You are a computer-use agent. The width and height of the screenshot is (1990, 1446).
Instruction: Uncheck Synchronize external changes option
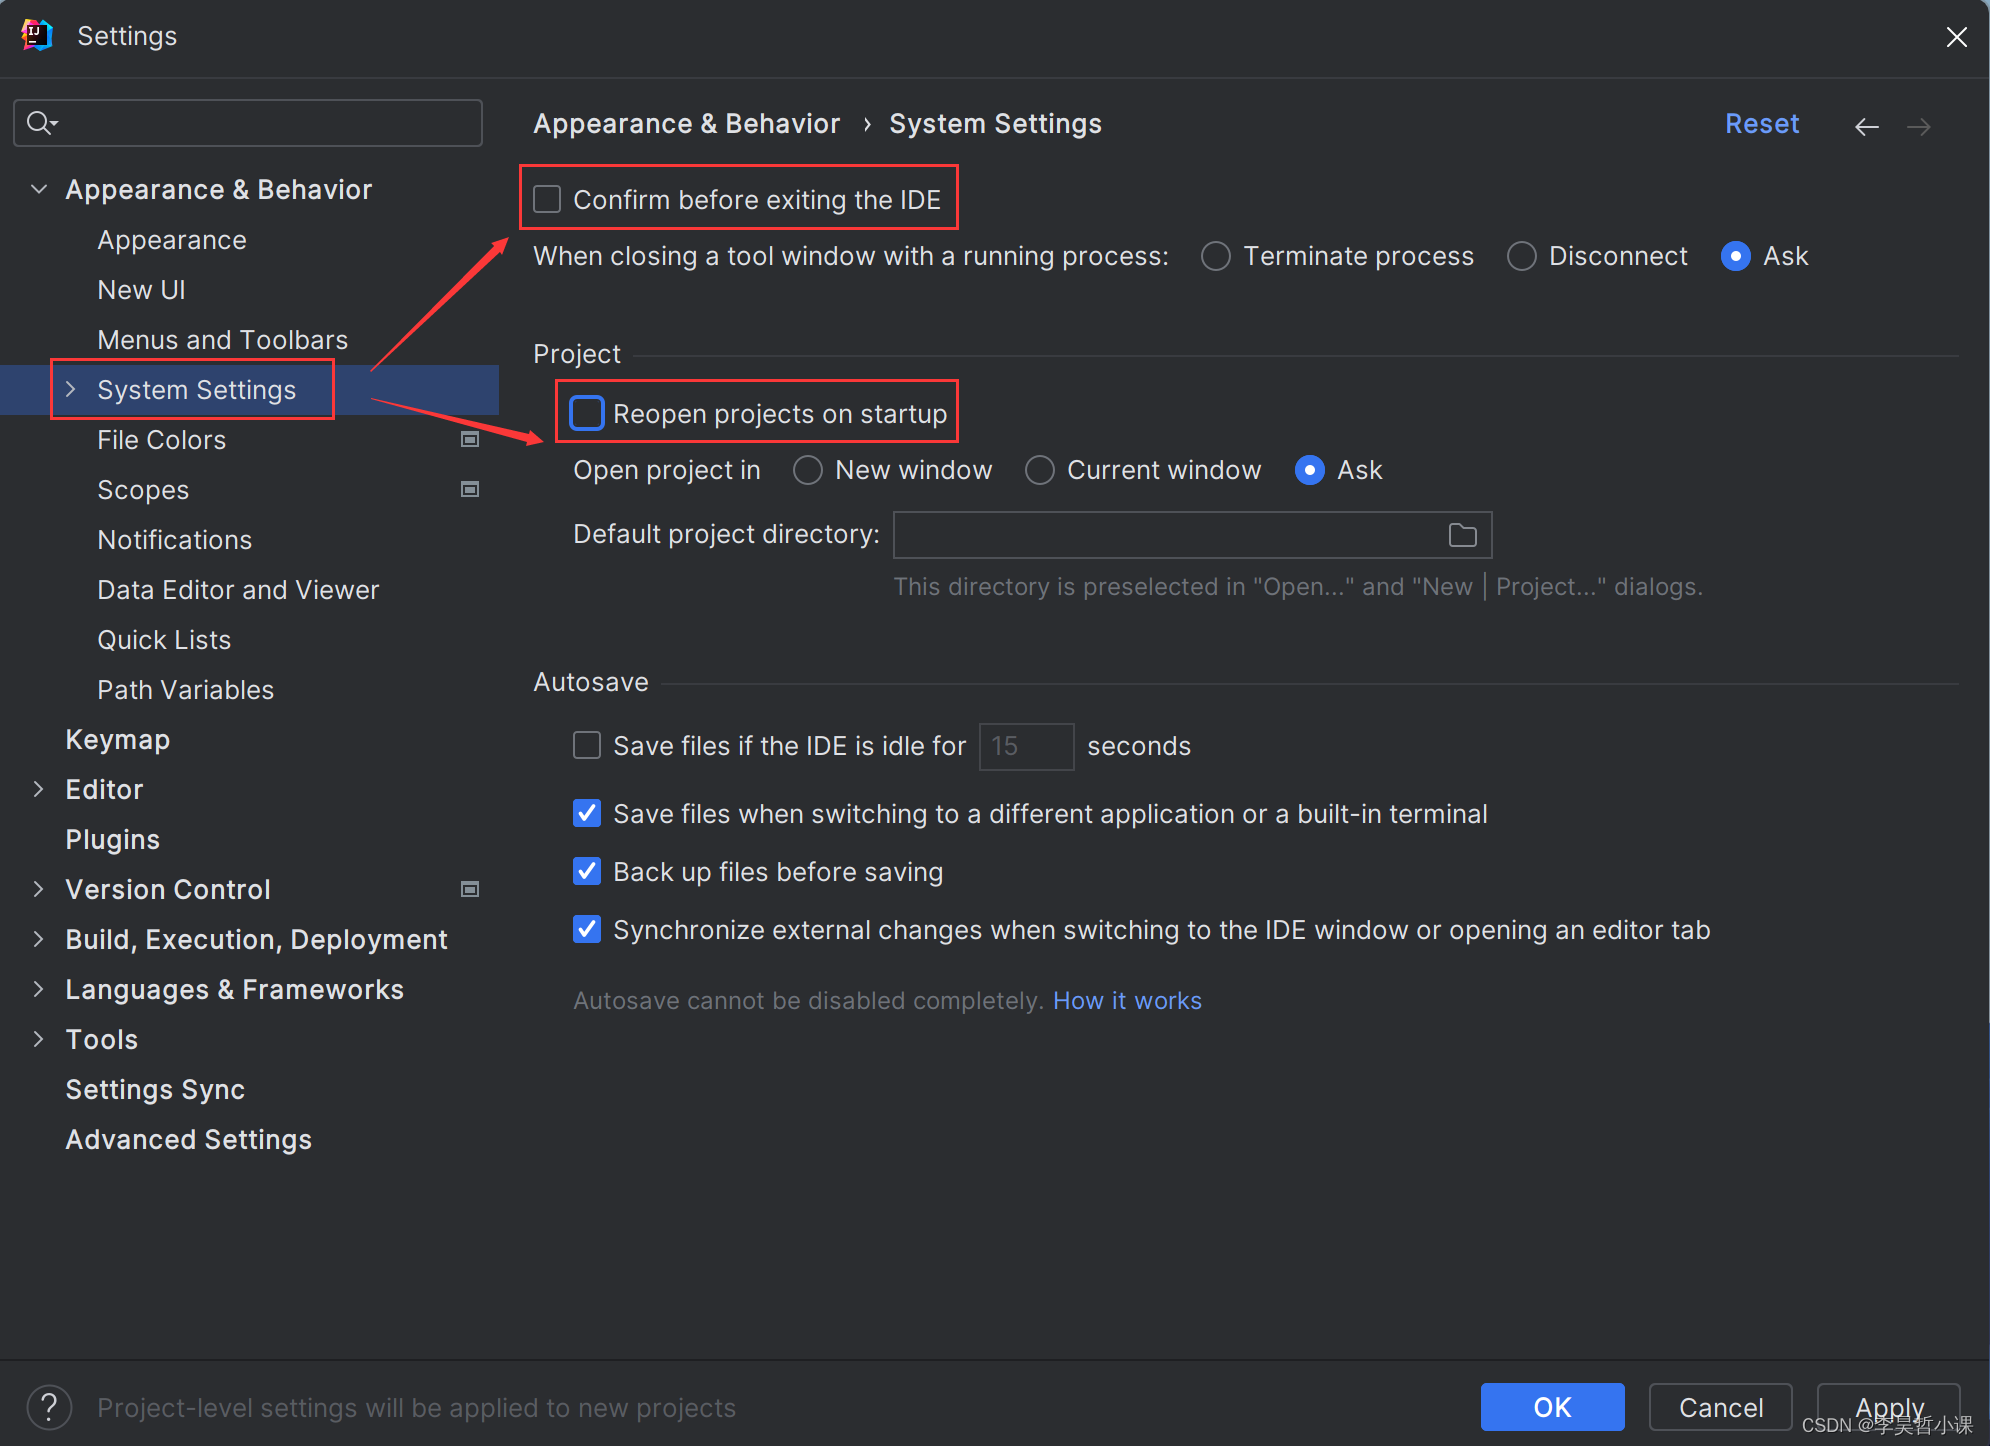pos(587,929)
